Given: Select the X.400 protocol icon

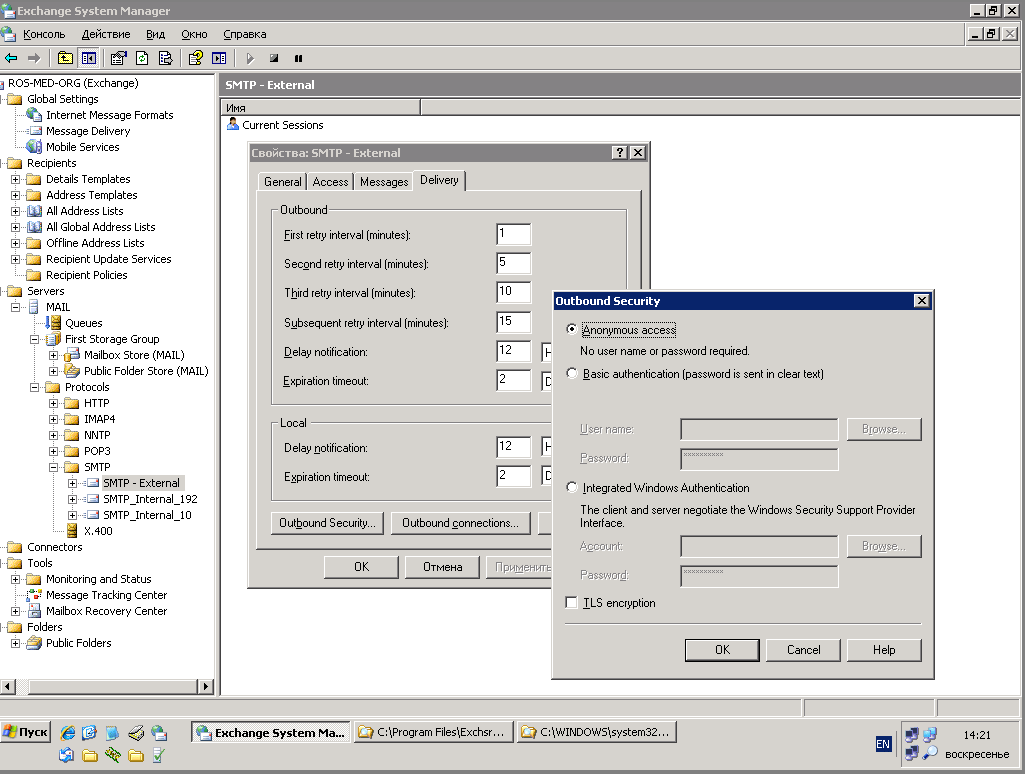Looking at the screenshot, I should click(72, 531).
